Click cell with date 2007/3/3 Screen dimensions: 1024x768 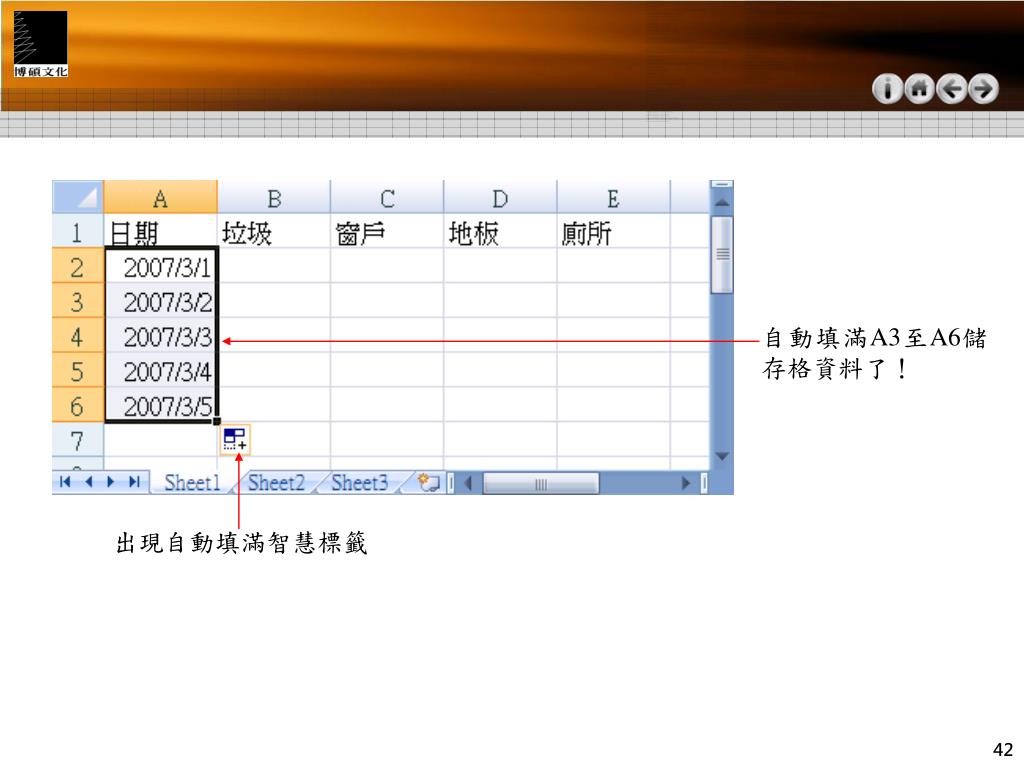coord(161,335)
